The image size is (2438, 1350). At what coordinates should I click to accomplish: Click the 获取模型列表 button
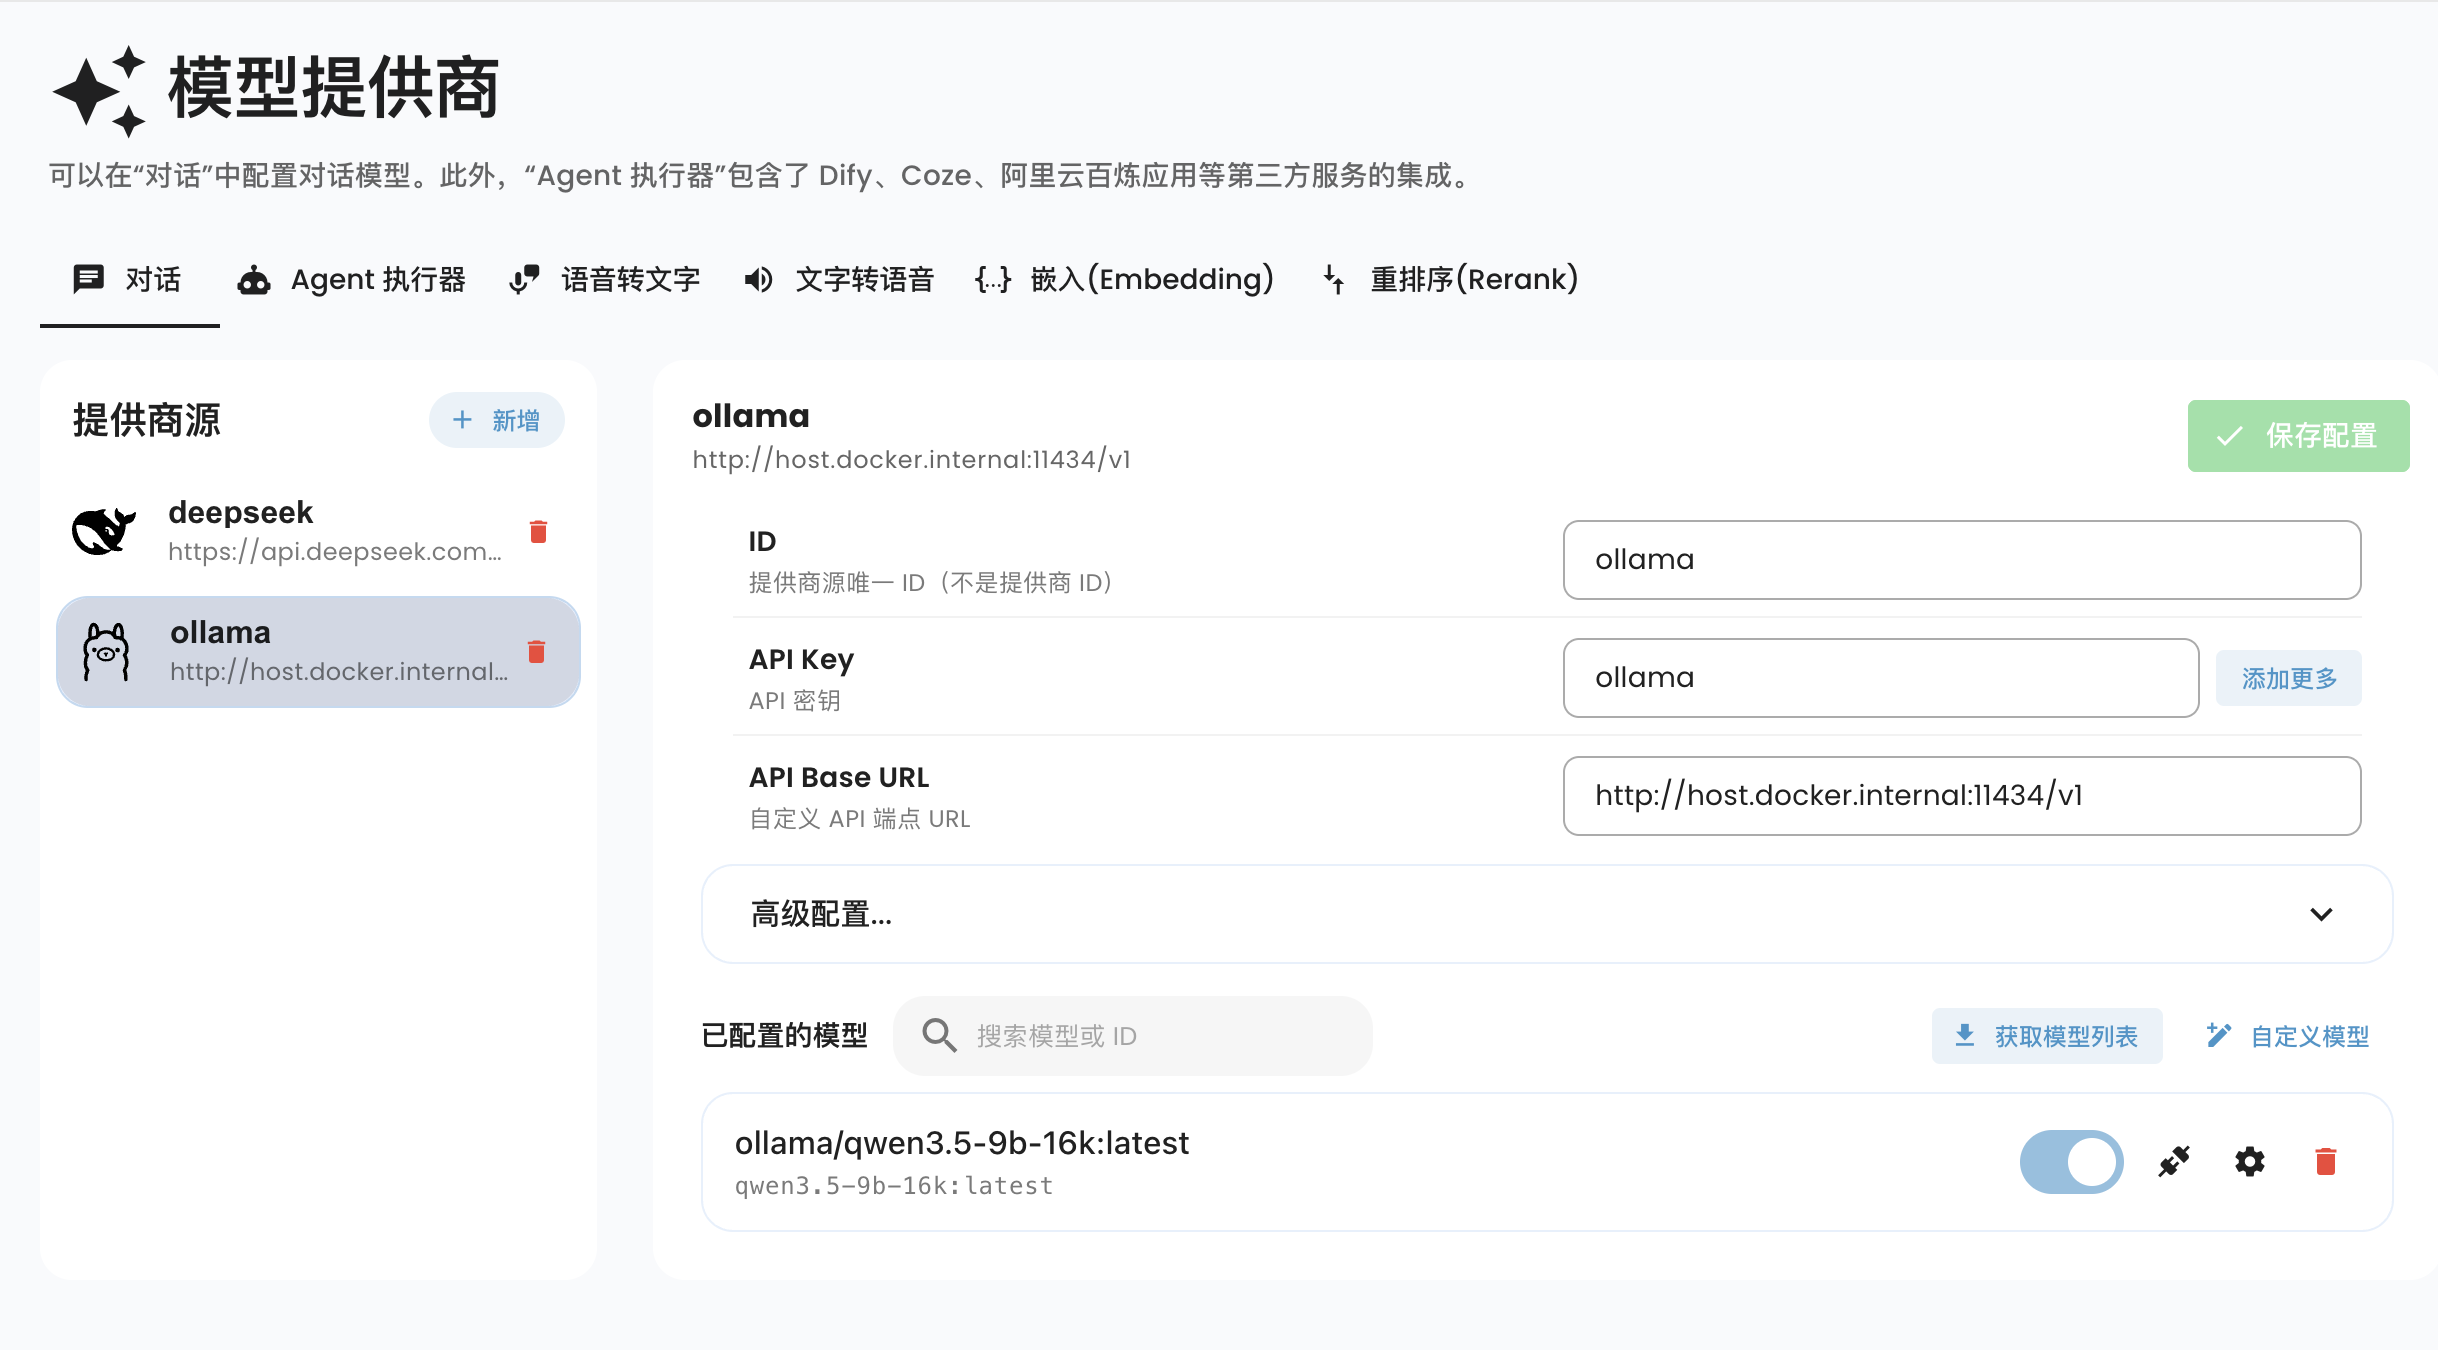coord(2046,1036)
